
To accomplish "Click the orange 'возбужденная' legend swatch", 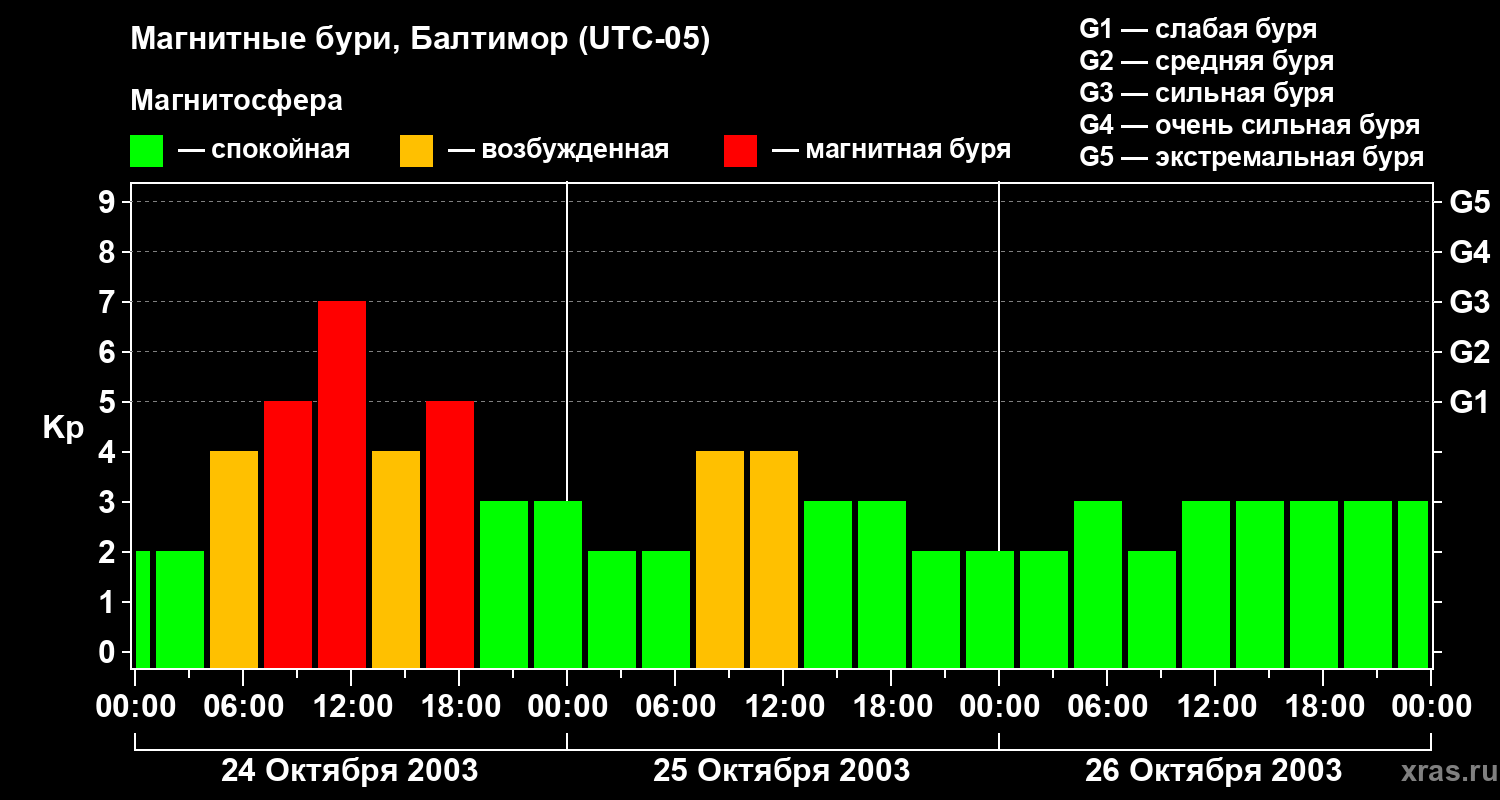I will tap(416, 151).
